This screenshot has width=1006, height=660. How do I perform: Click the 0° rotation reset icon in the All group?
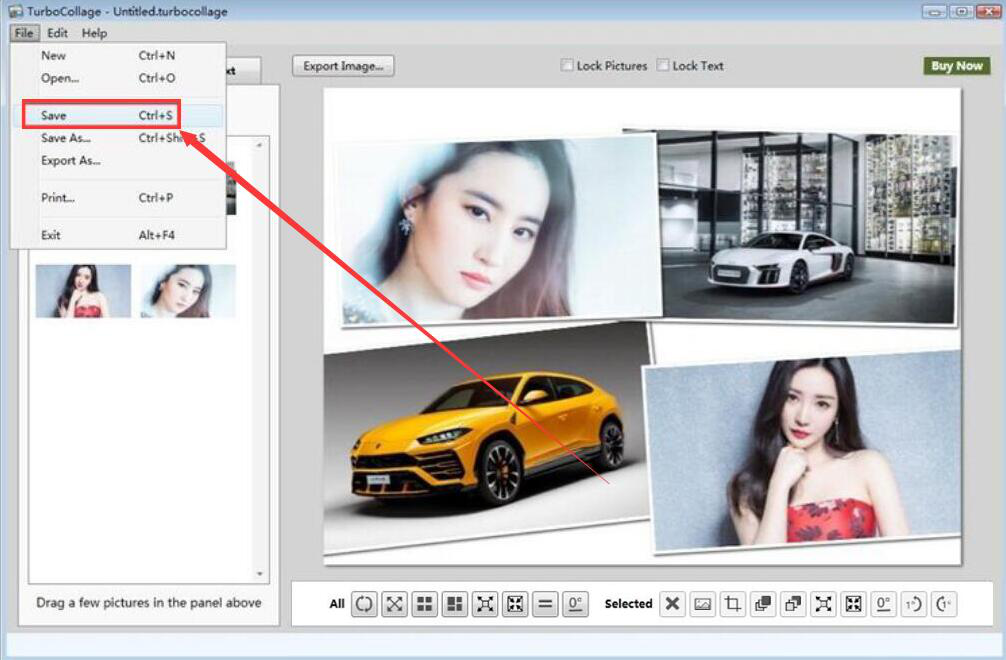tap(575, 604)
